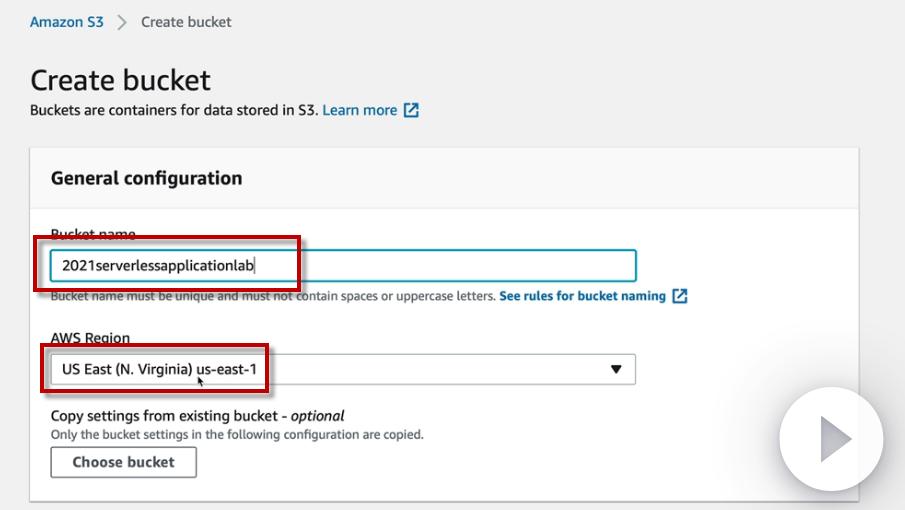Open the Learn more link
Image resolution: width=905 pixels, height=510 pixels.
[359, 110]
